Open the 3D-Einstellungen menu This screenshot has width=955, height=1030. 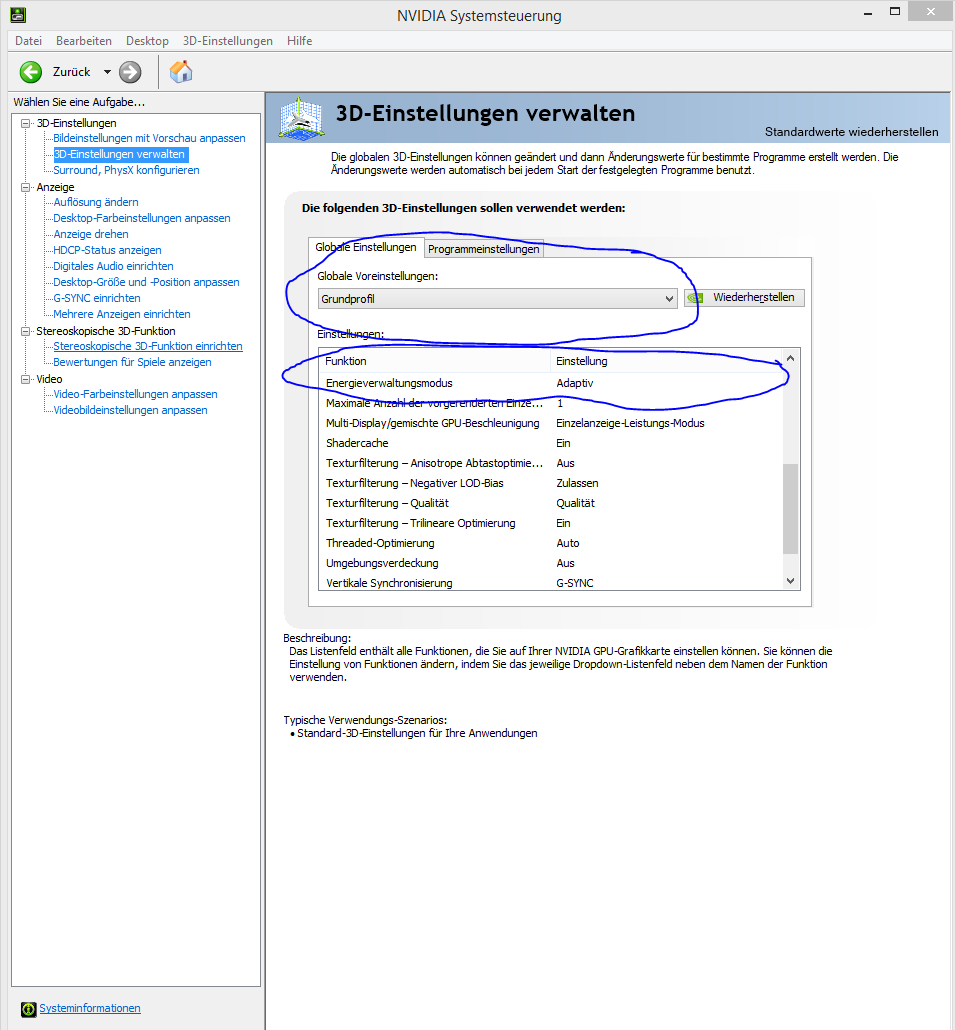click(x=227, y=41)
